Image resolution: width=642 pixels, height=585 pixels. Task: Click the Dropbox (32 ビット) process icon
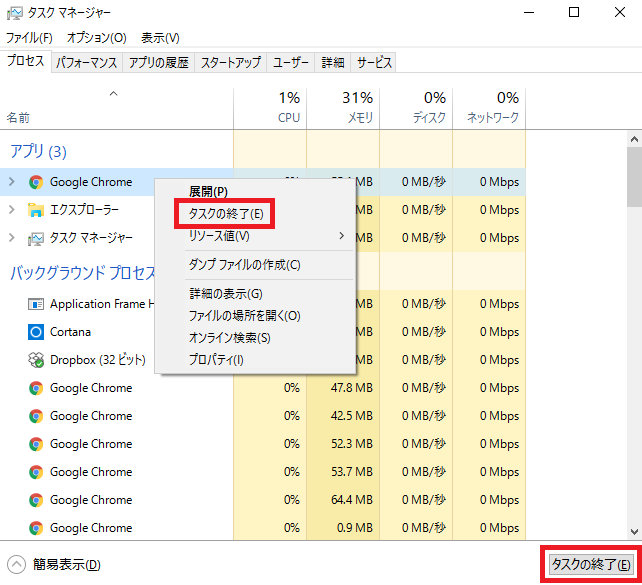click(35, 360)
